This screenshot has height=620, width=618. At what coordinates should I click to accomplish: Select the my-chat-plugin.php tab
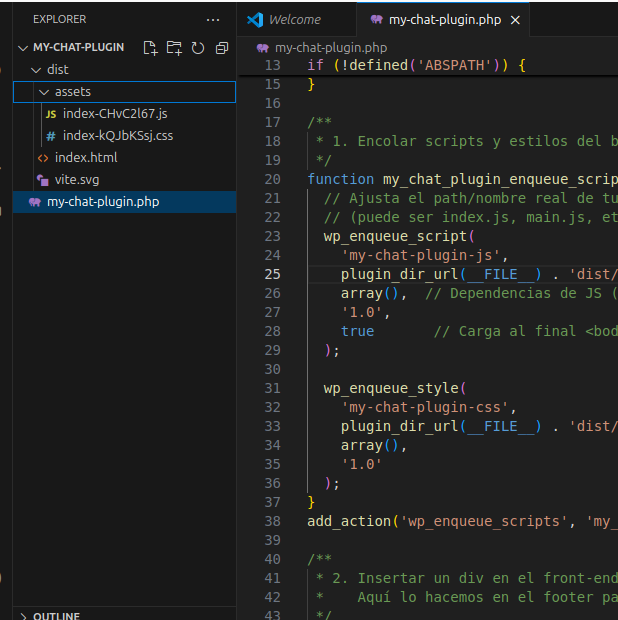(444, 20)
